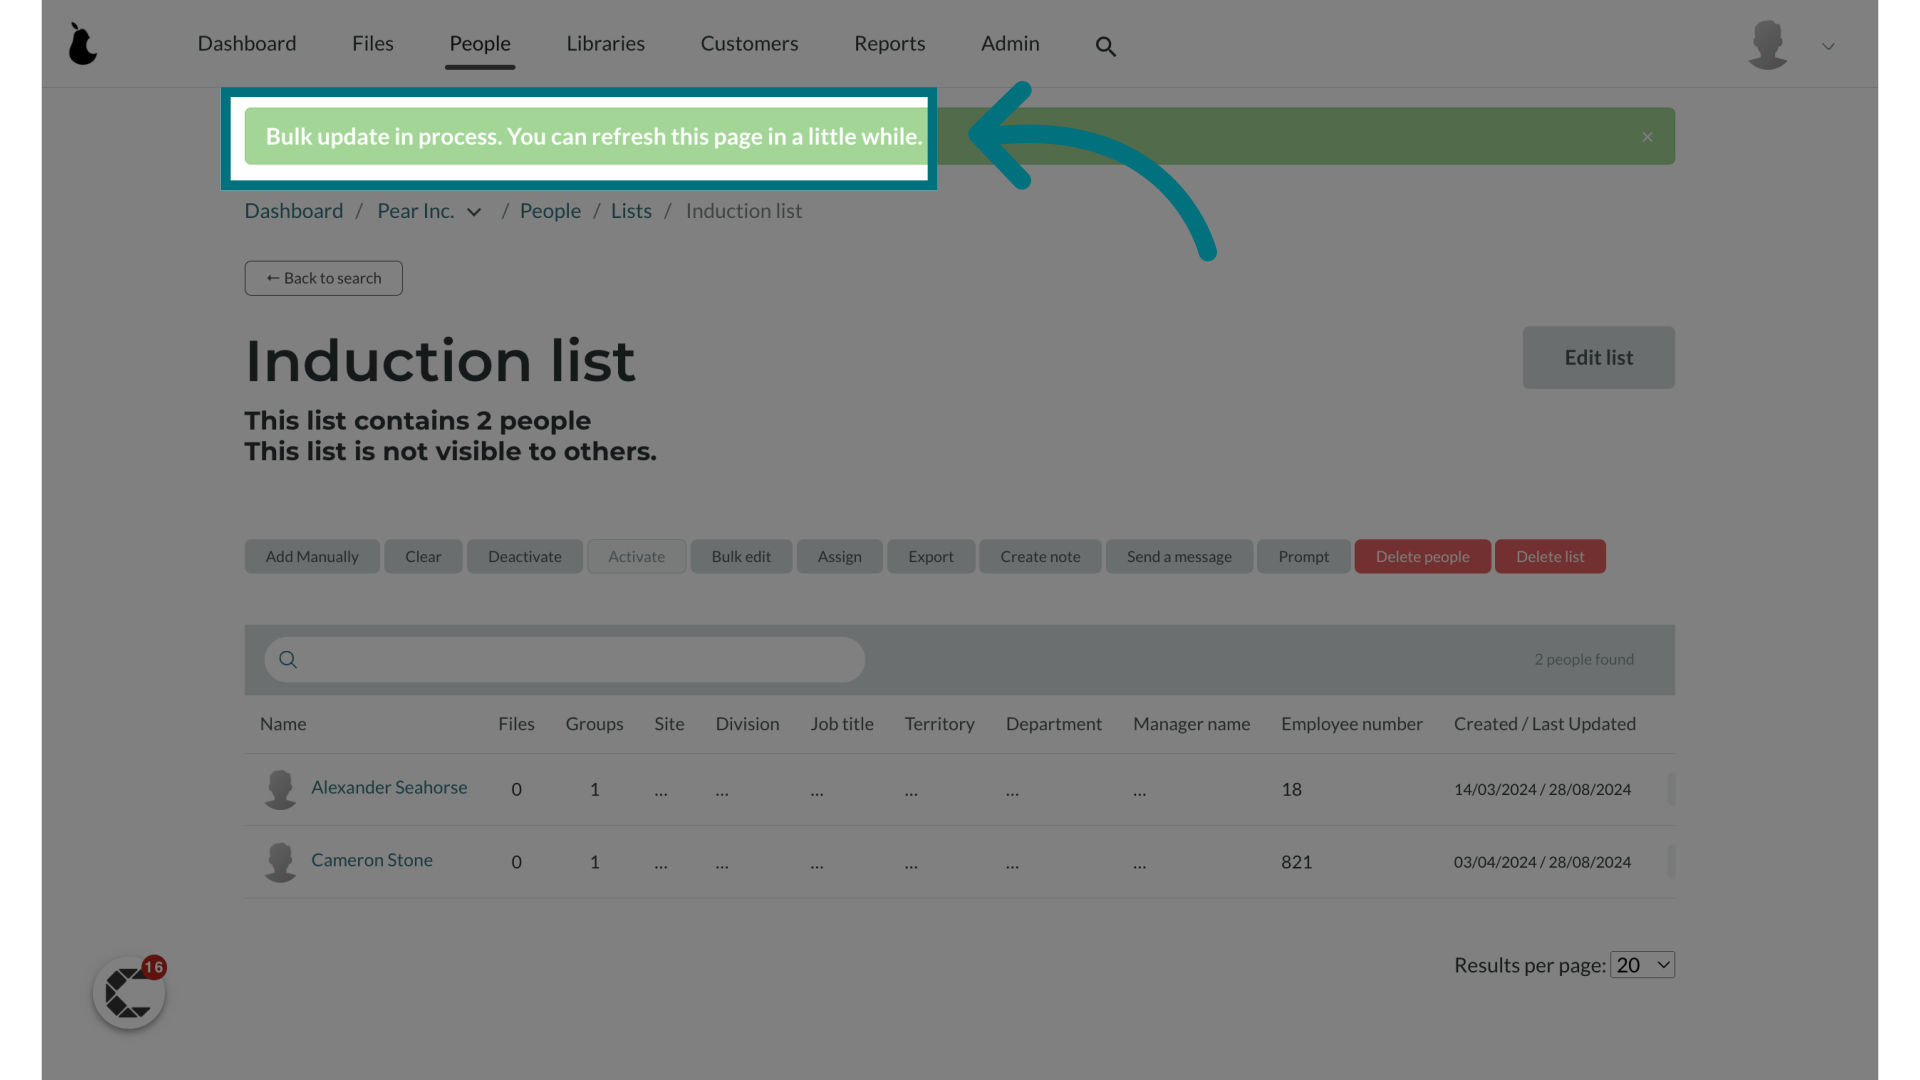Viewport: 1920px width, 1080px height.
Task: Click the Send a message button
Action: [x=1179, y=555]
